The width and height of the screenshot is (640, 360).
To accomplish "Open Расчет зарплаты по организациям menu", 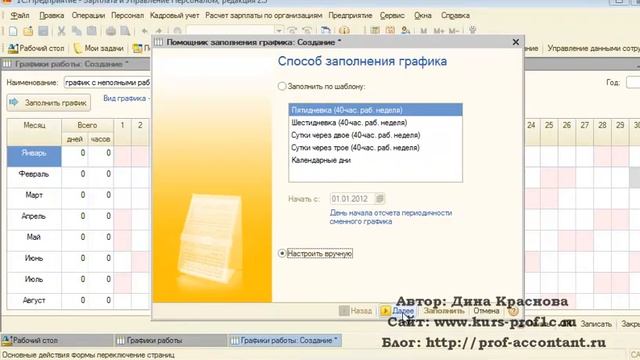I will click(x=264, y=16).
